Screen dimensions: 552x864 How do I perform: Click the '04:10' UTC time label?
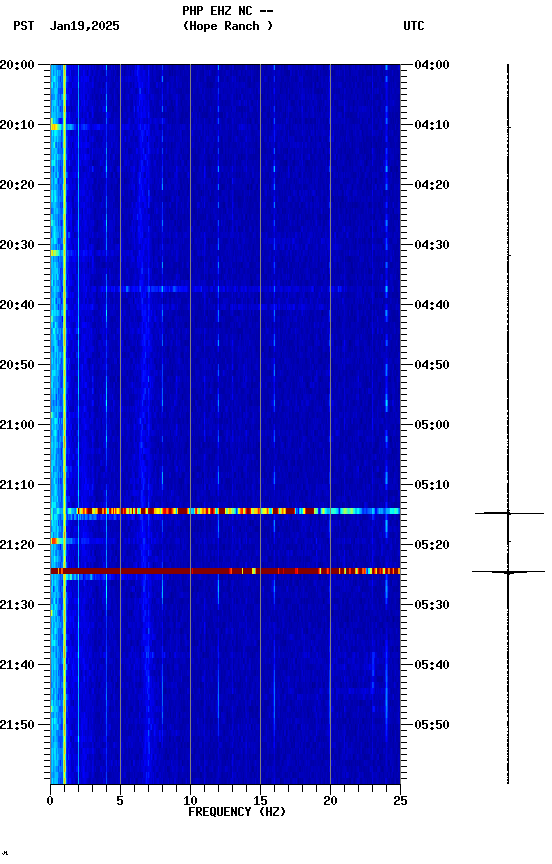pyautogui.click(x=432, y=125)
